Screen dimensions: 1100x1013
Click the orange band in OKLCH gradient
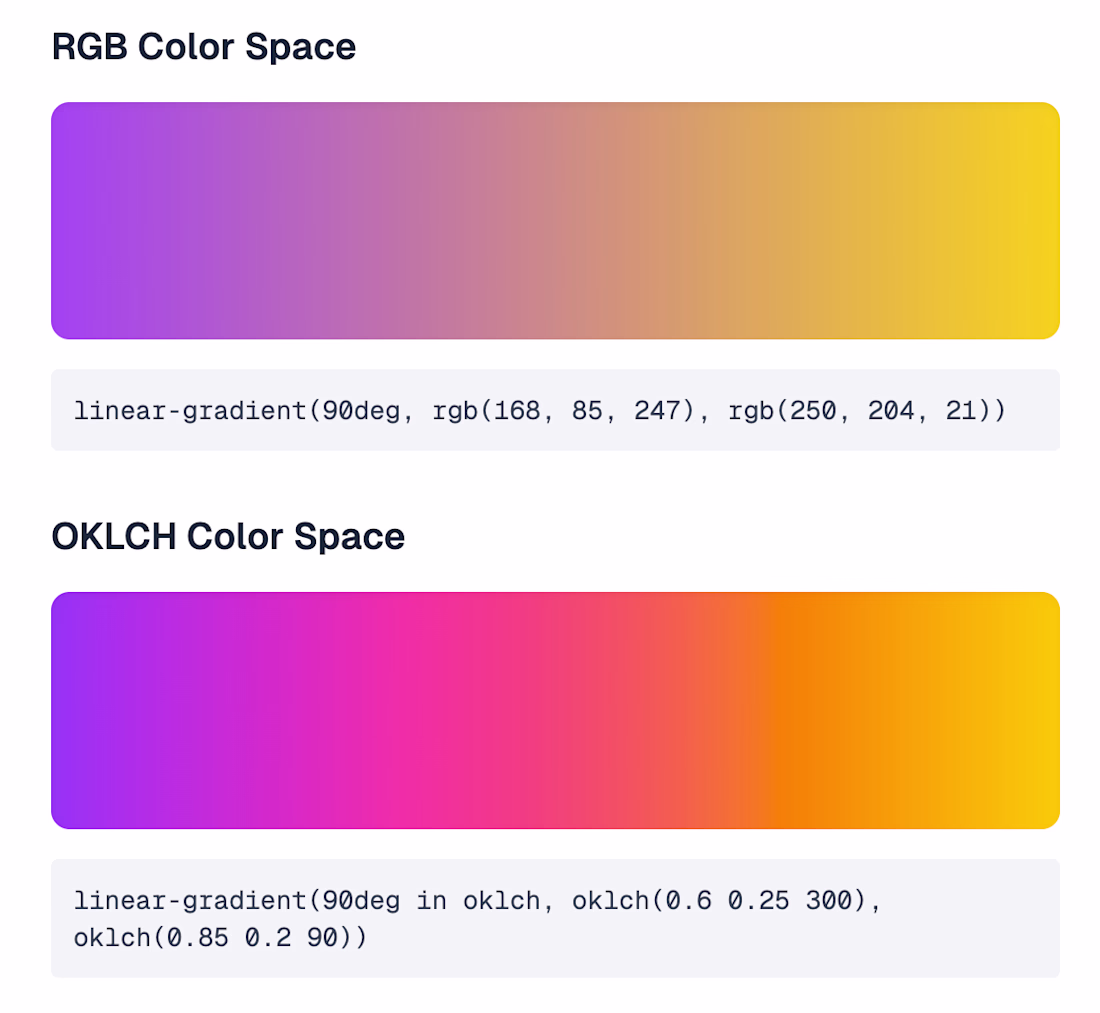click(x=790, y=711)
